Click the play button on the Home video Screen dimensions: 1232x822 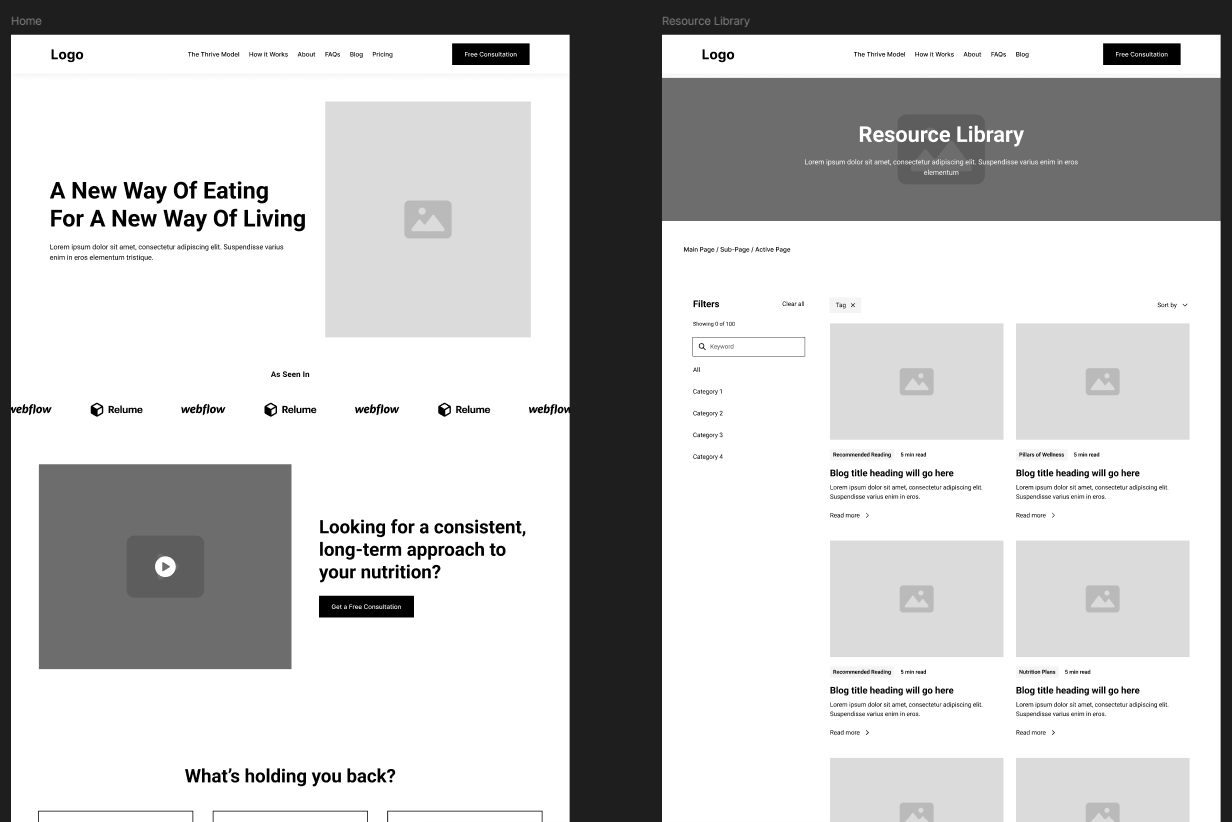pos(165,567)
